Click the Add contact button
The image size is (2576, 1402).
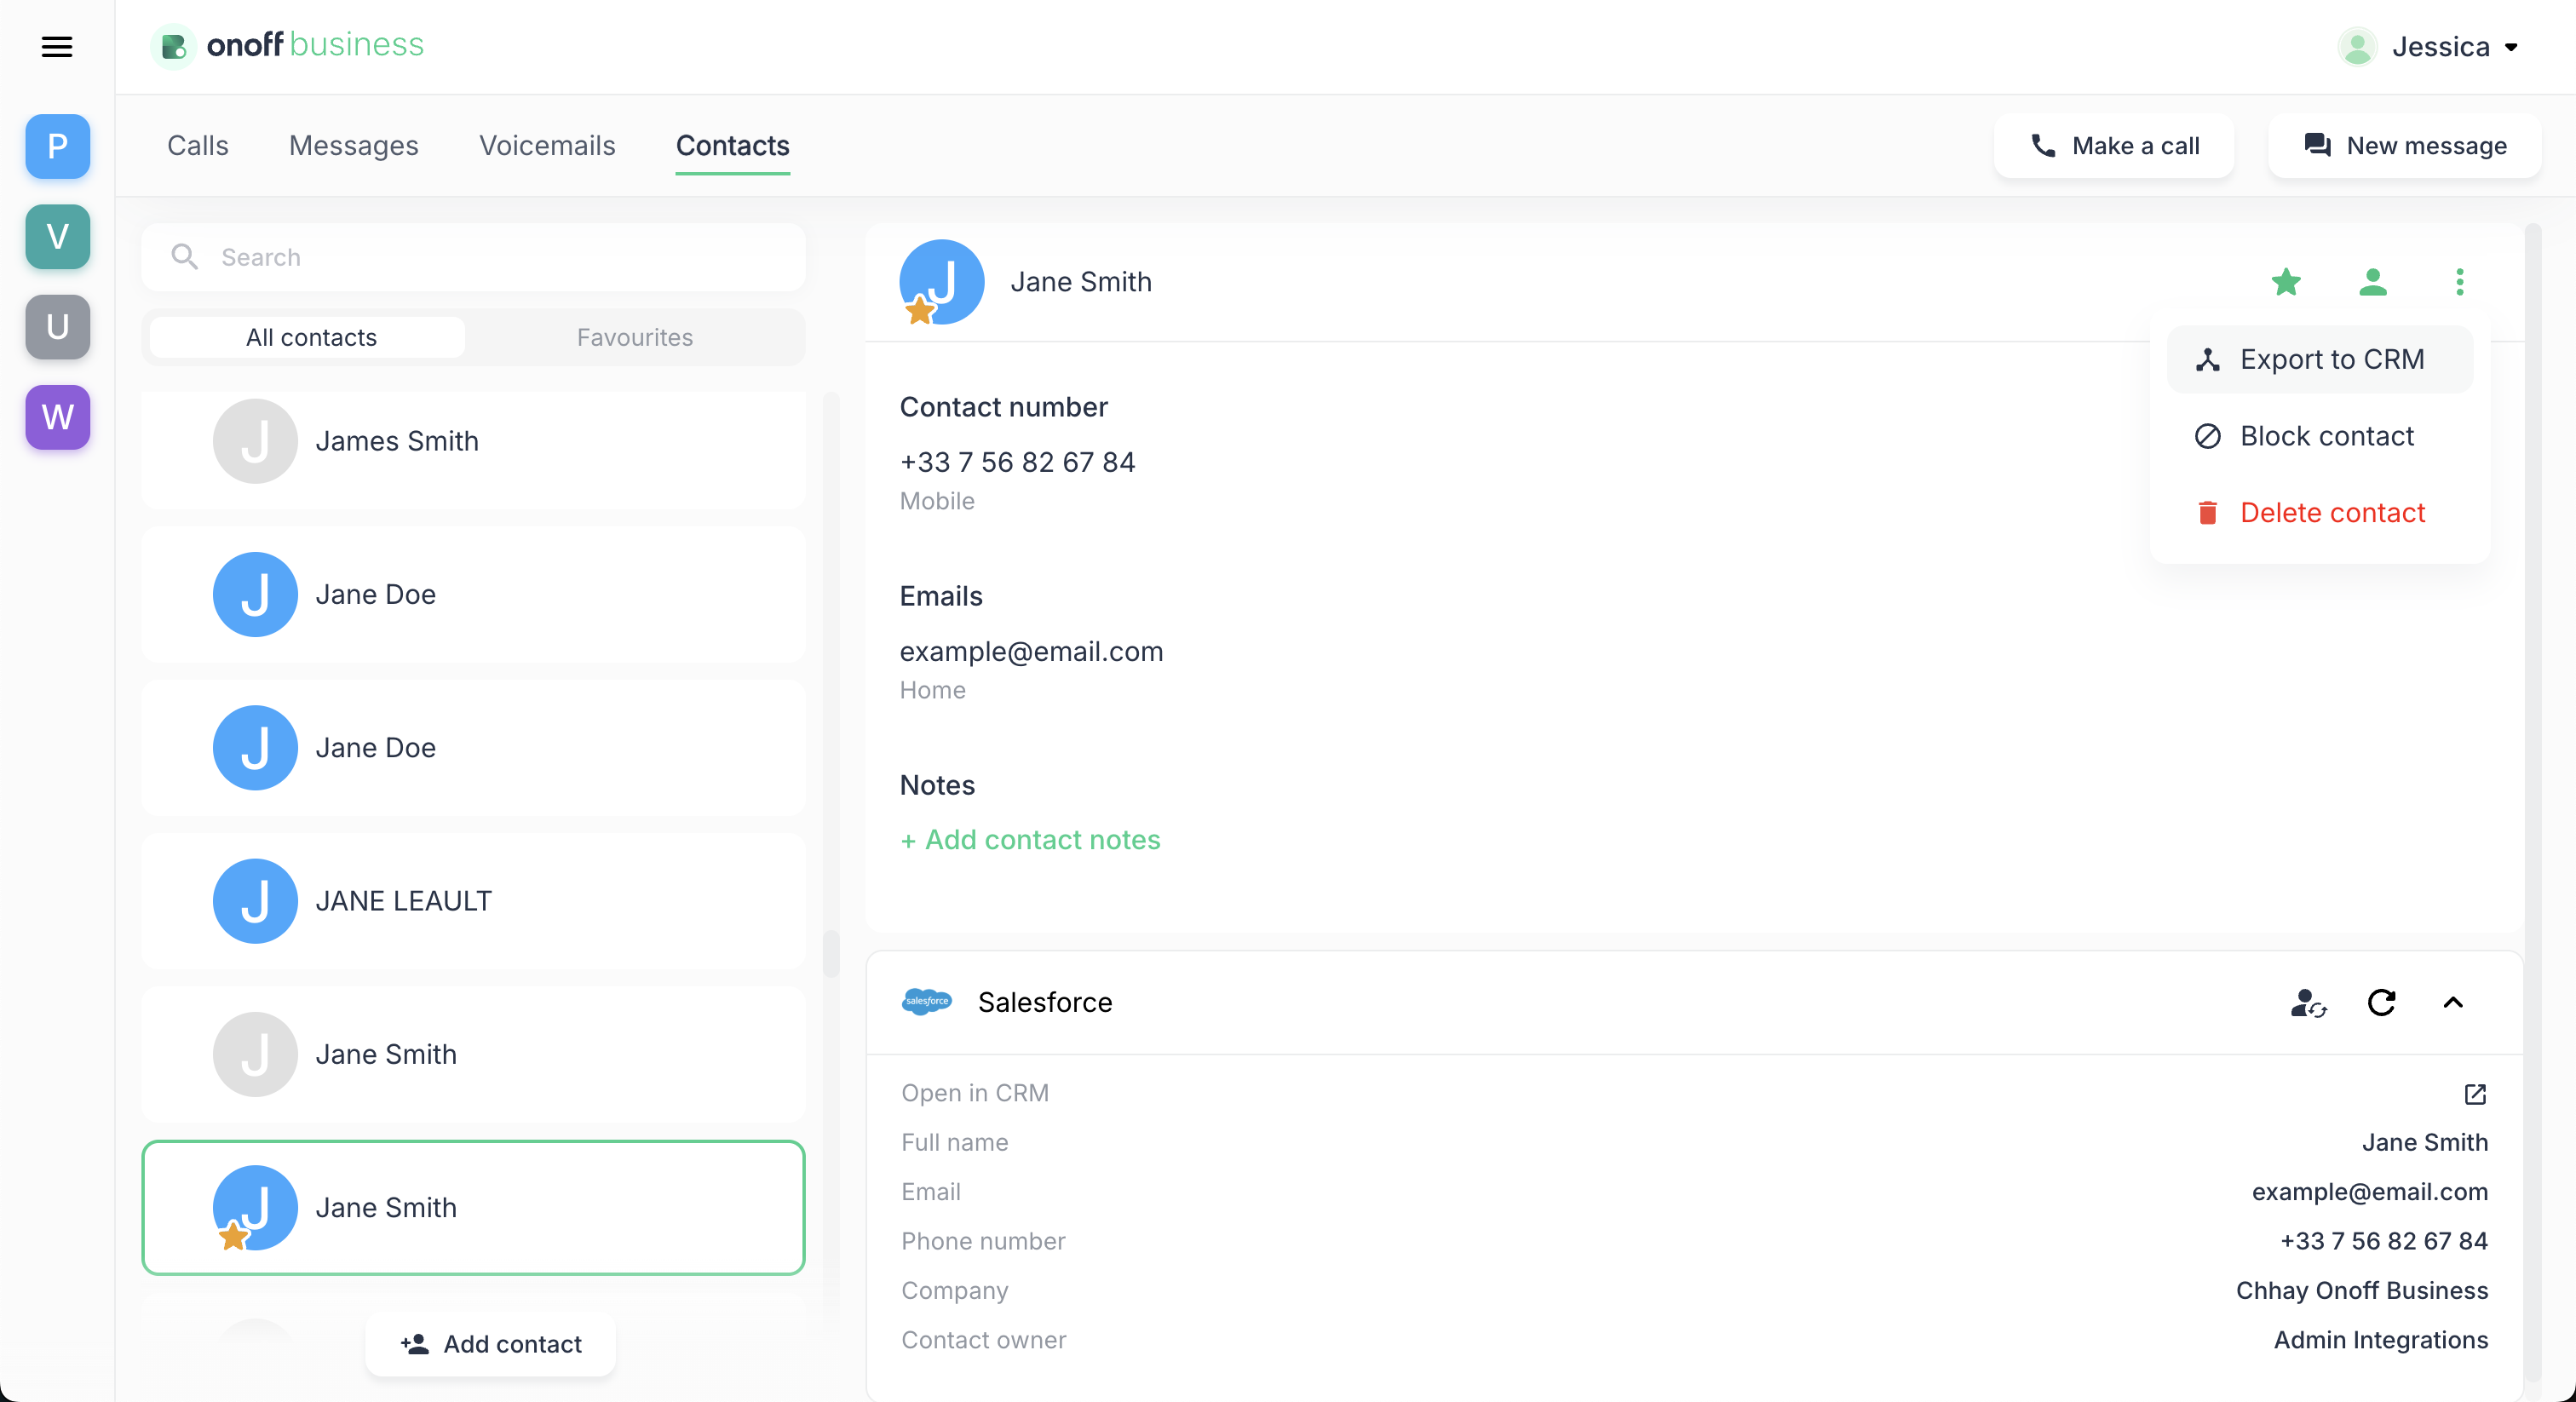click(x=491, y=1344)
